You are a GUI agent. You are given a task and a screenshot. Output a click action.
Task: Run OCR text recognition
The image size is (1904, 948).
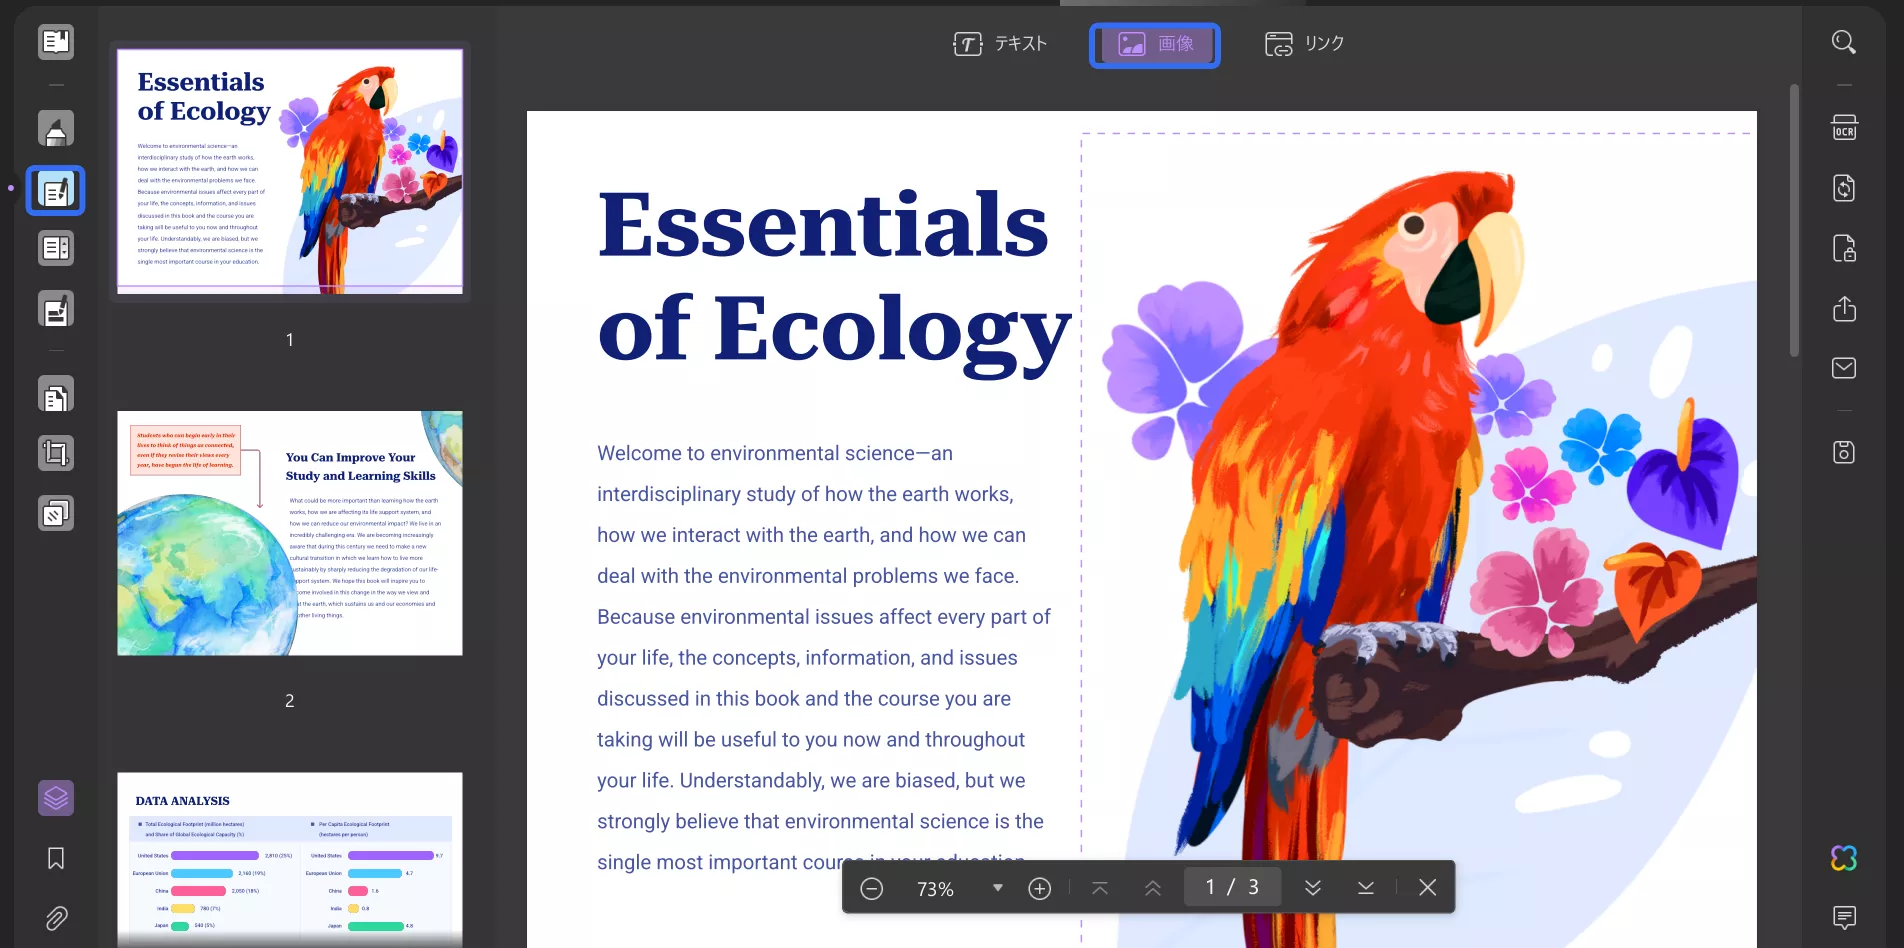(x=1844, y=128)
